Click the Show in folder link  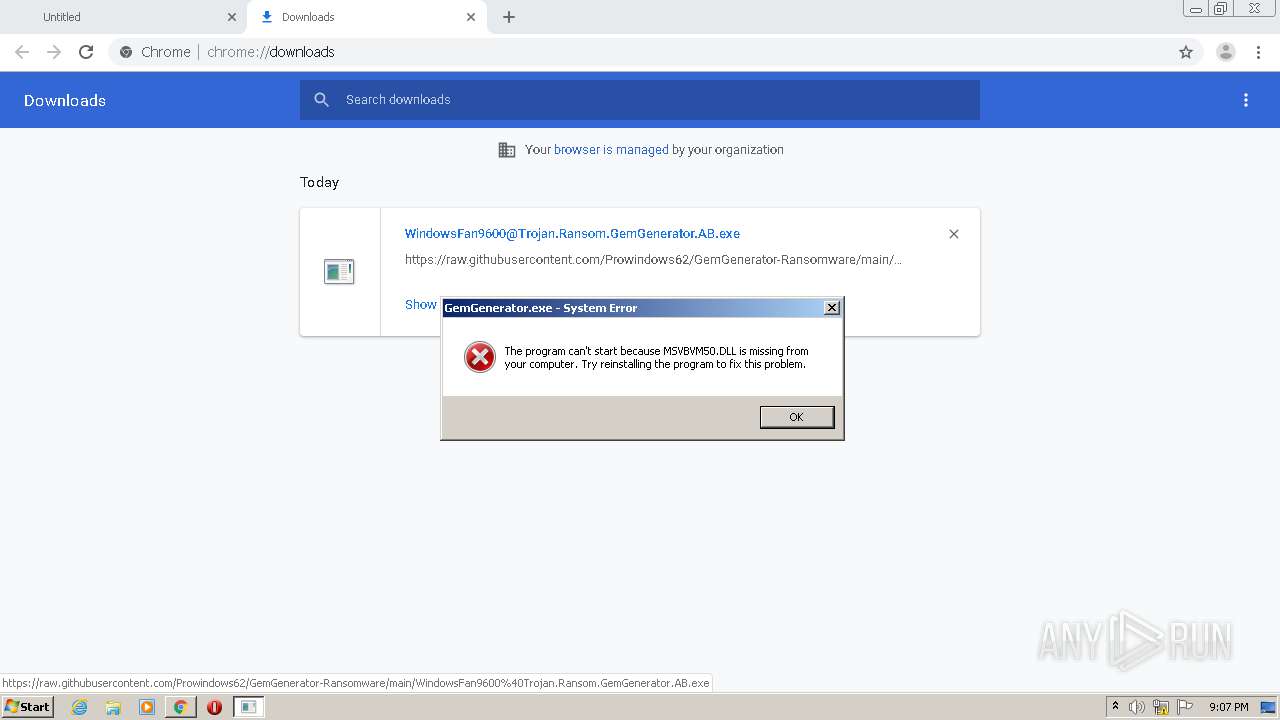(421, 305)
